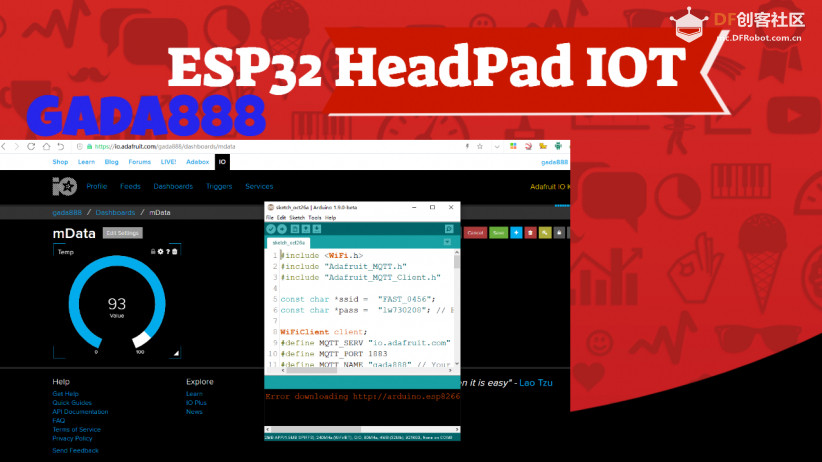This screenshot has height=462, width=822.
Task: Open the Arduino Help menu
Action: 330,218
